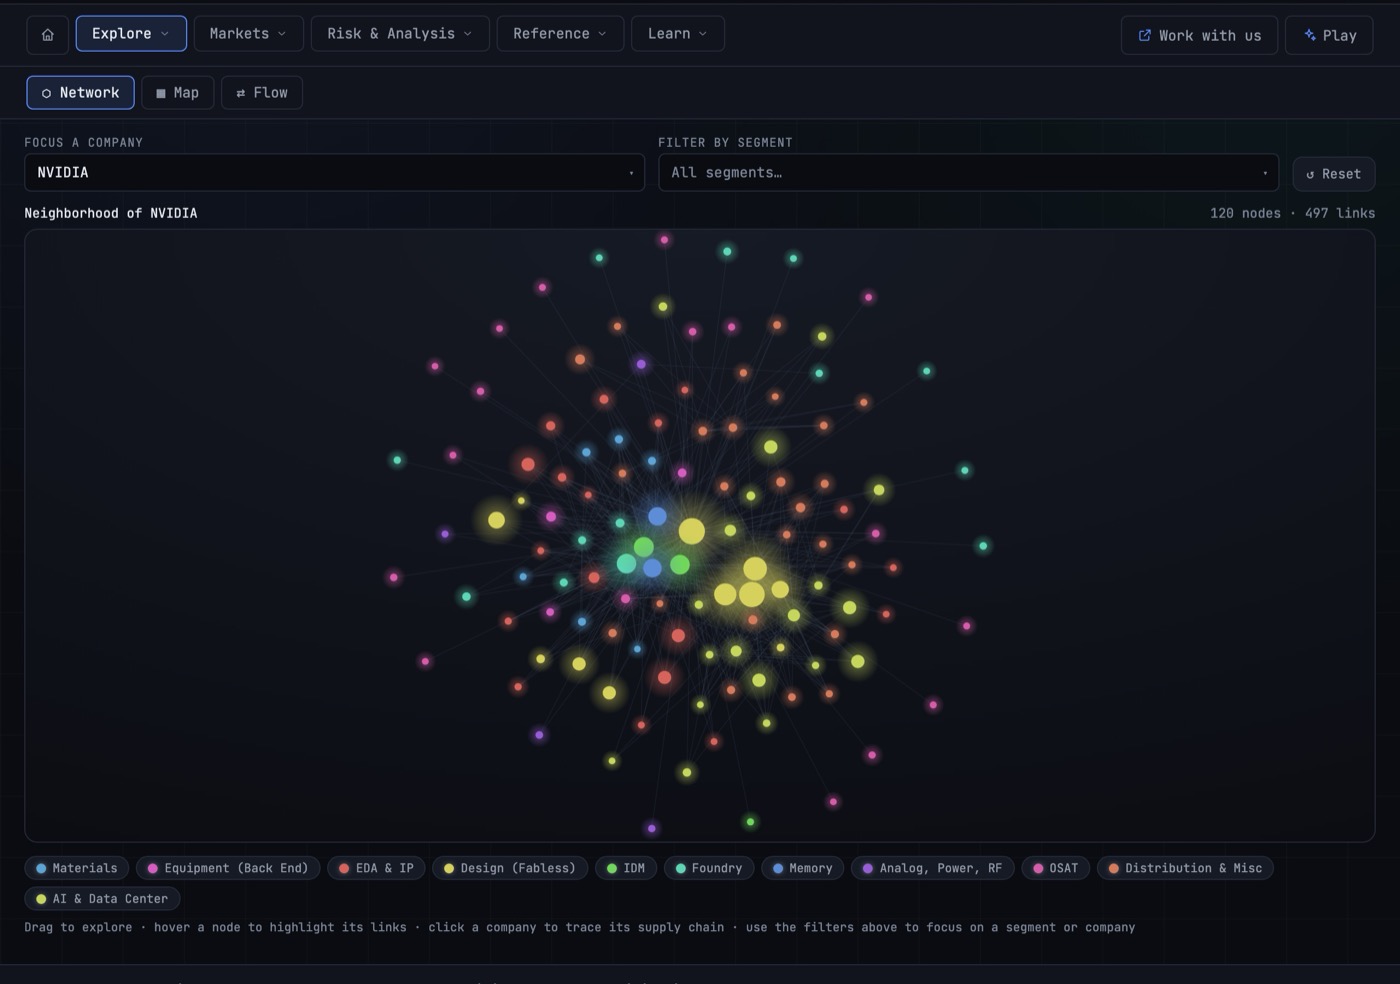Click the blue Materials color dot
Screen dimensions: 1400x984
(41, 868)
